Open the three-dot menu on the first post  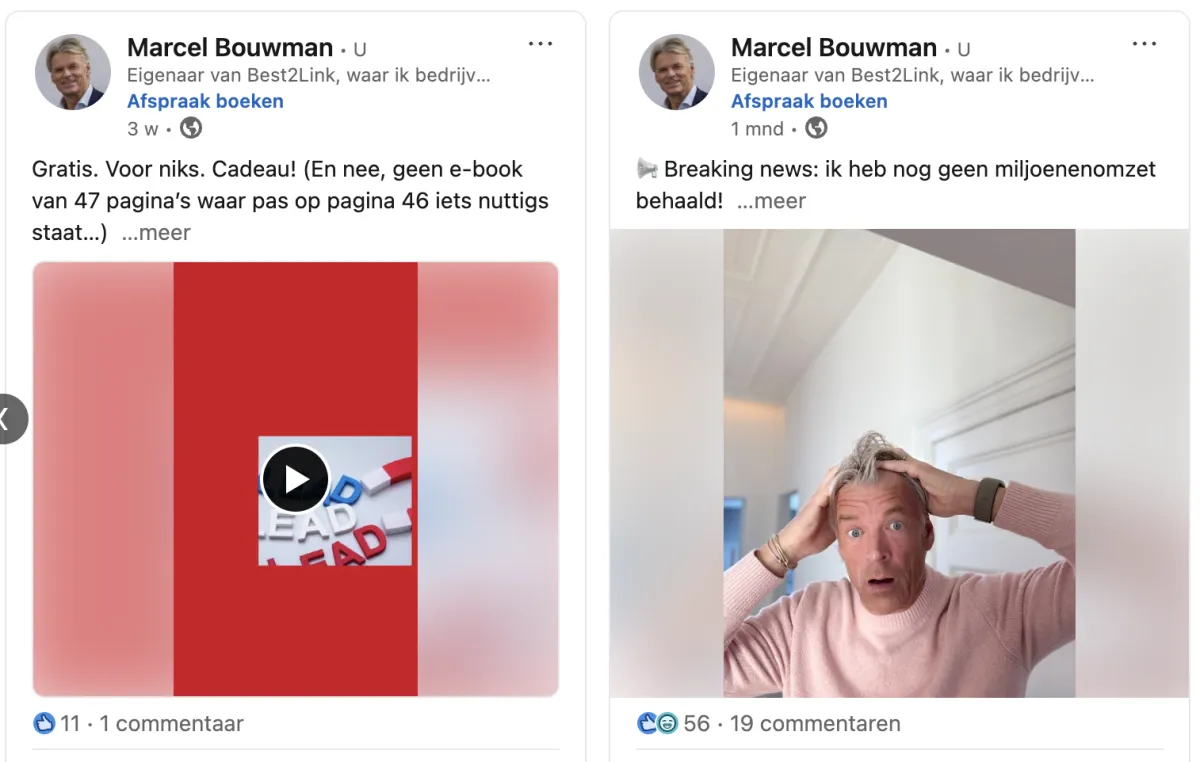[x=540, y=44]
